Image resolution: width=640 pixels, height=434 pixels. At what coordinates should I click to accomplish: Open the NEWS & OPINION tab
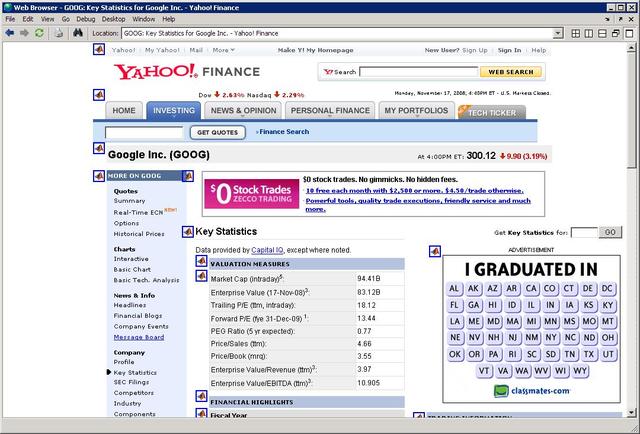243,111
